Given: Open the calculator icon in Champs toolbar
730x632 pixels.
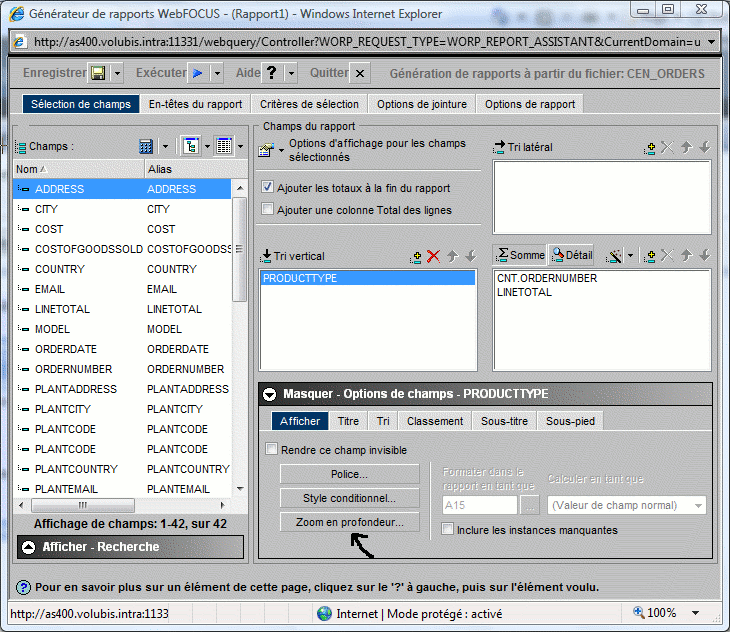Looking at the screenshot, I should (x=146, y=146).
